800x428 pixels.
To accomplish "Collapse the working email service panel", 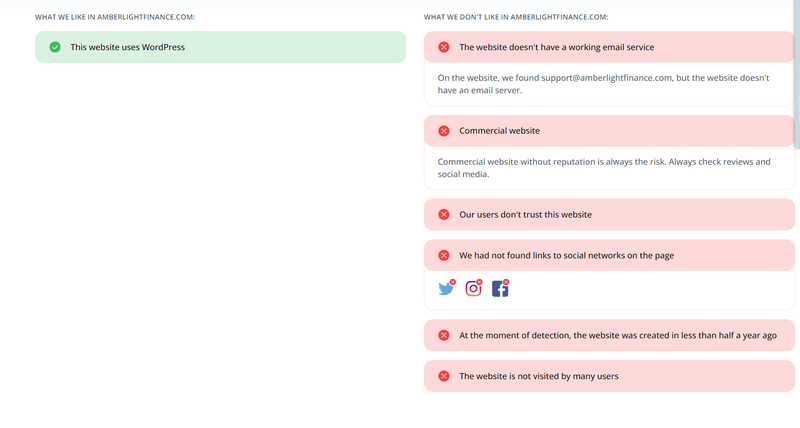I will (x=609, y=47).
